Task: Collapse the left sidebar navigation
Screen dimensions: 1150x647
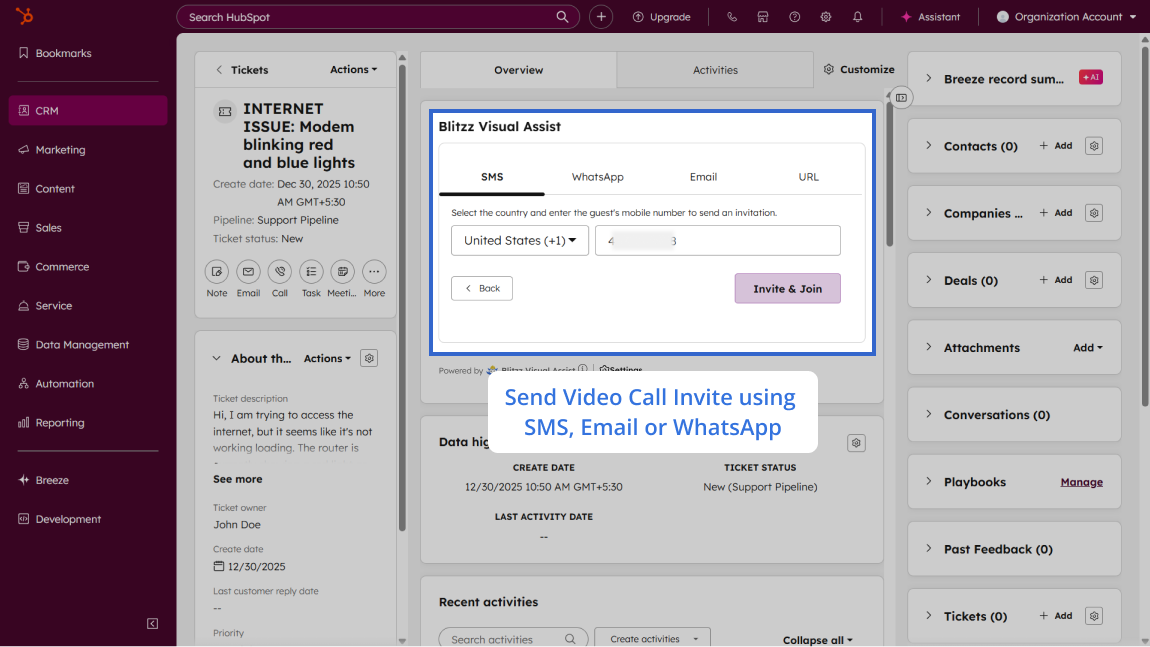Action: click(152, 624)
